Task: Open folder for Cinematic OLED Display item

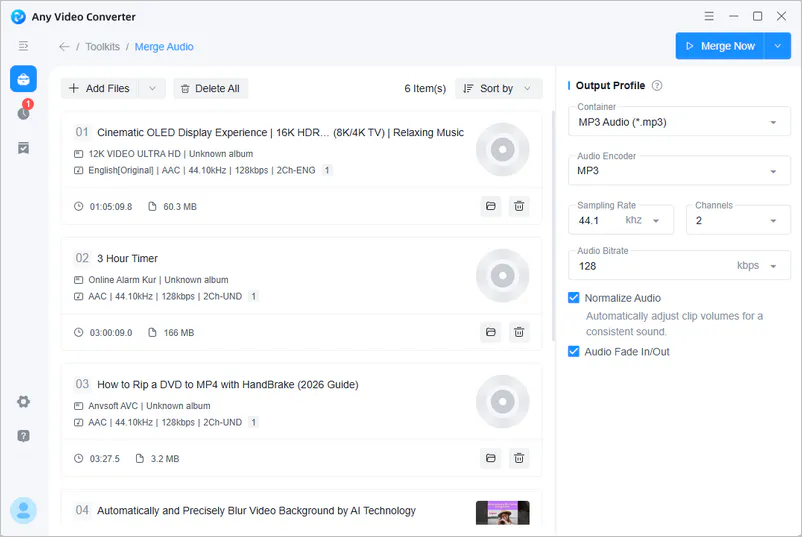Action: 491,206
